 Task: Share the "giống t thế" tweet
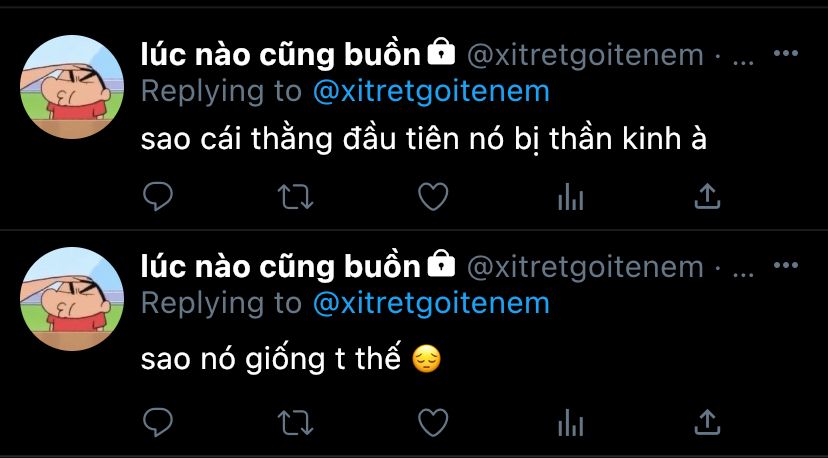click(x=707, y=422)
